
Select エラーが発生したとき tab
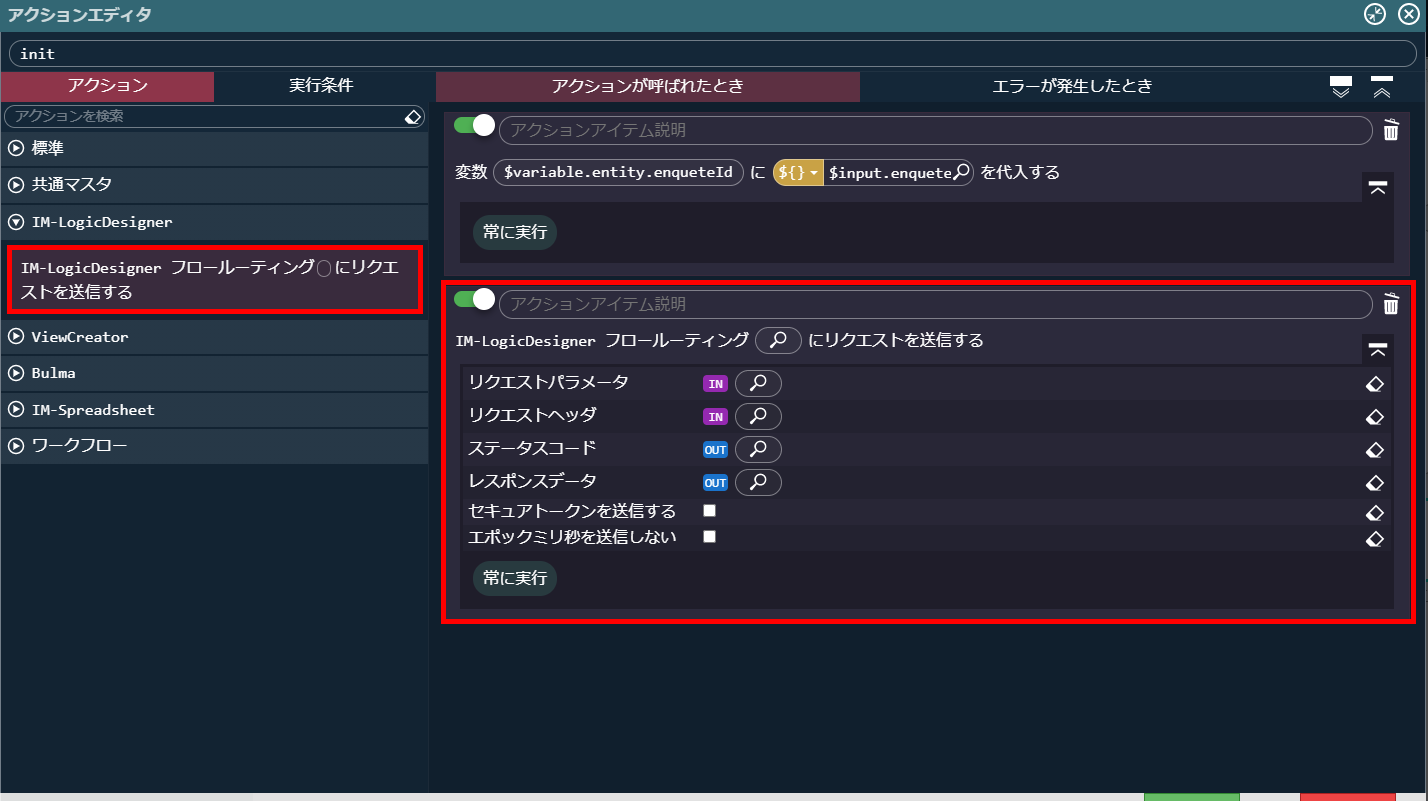(x=1072, y=86)
